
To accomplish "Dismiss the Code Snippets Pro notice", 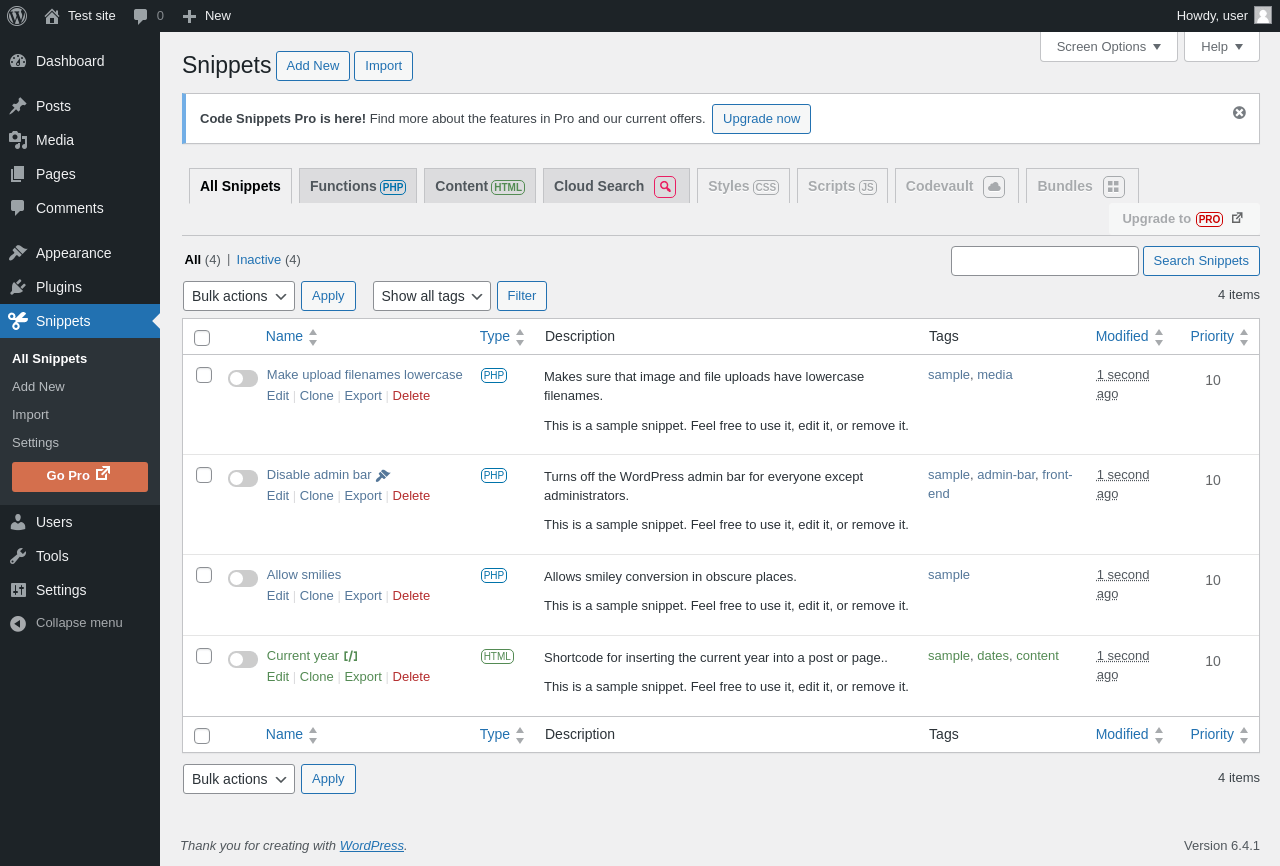I will click(1239, 113).
